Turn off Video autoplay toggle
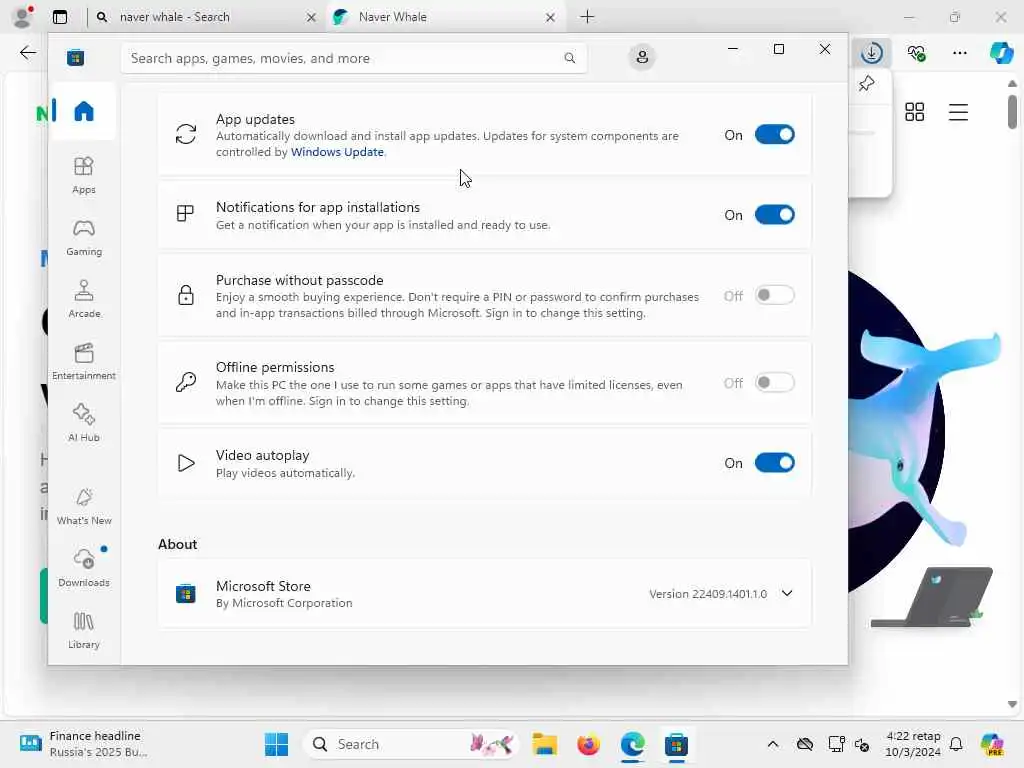 pos(775,463)
